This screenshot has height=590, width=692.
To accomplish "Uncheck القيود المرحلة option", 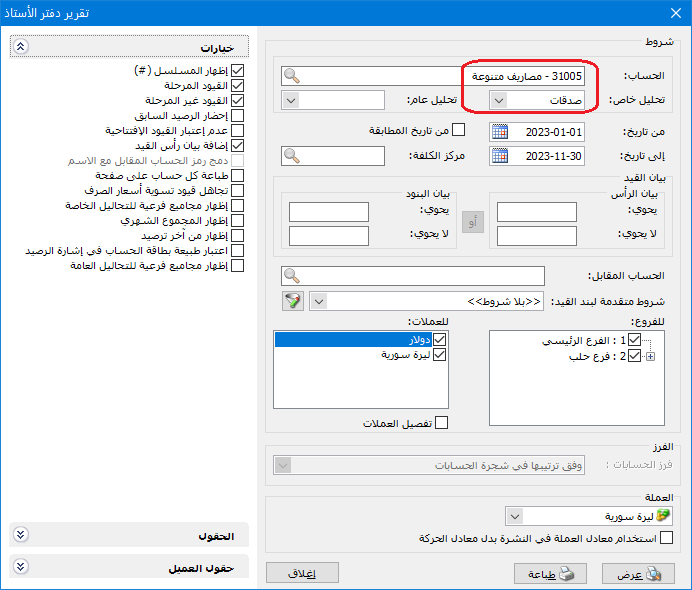I will point(237,86).
